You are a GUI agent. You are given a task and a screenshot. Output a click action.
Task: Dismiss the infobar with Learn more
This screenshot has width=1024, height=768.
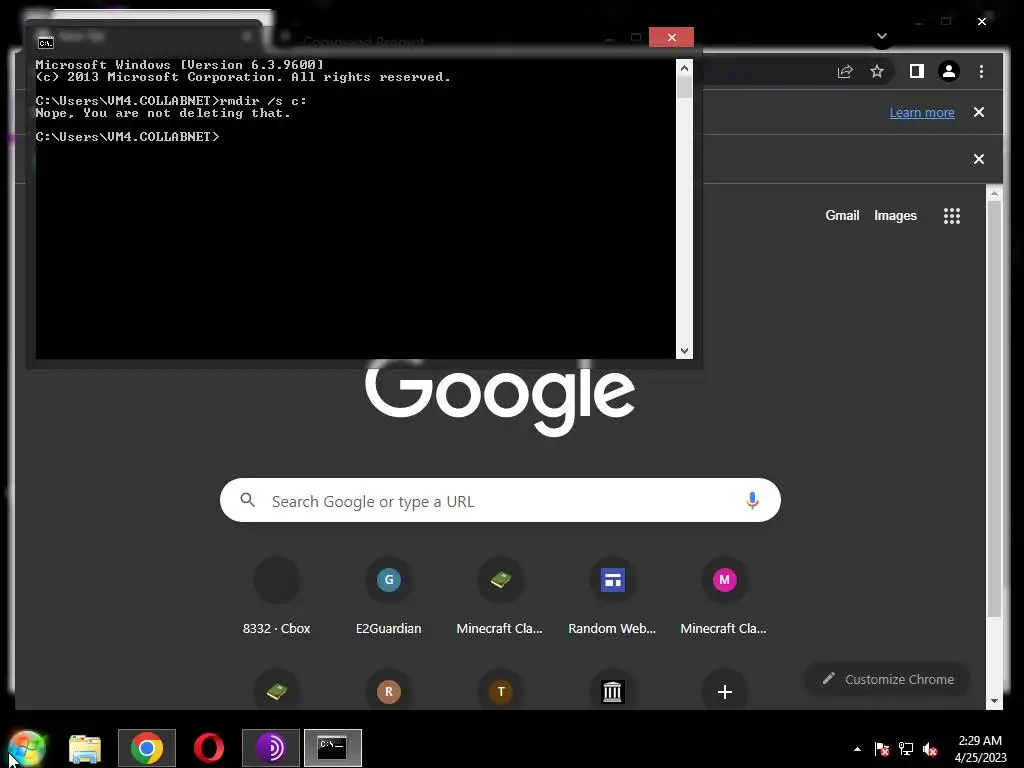[979, 112]
